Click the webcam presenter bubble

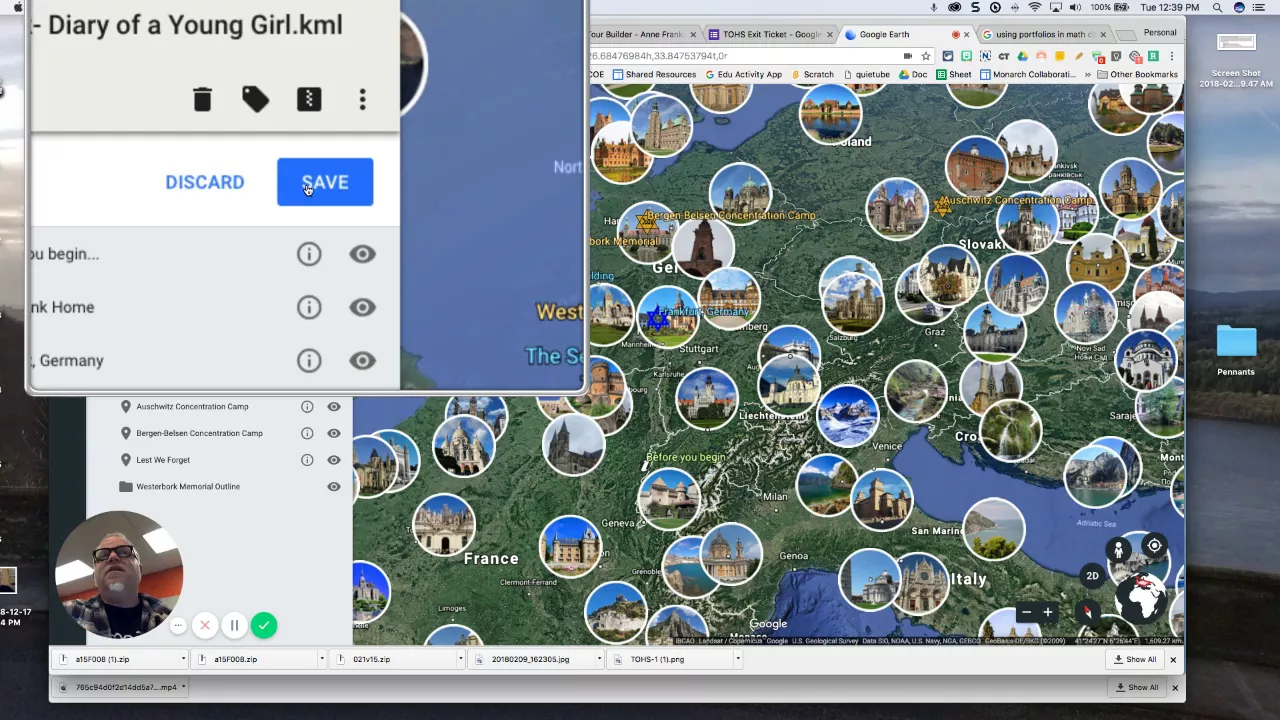(118, 575)
